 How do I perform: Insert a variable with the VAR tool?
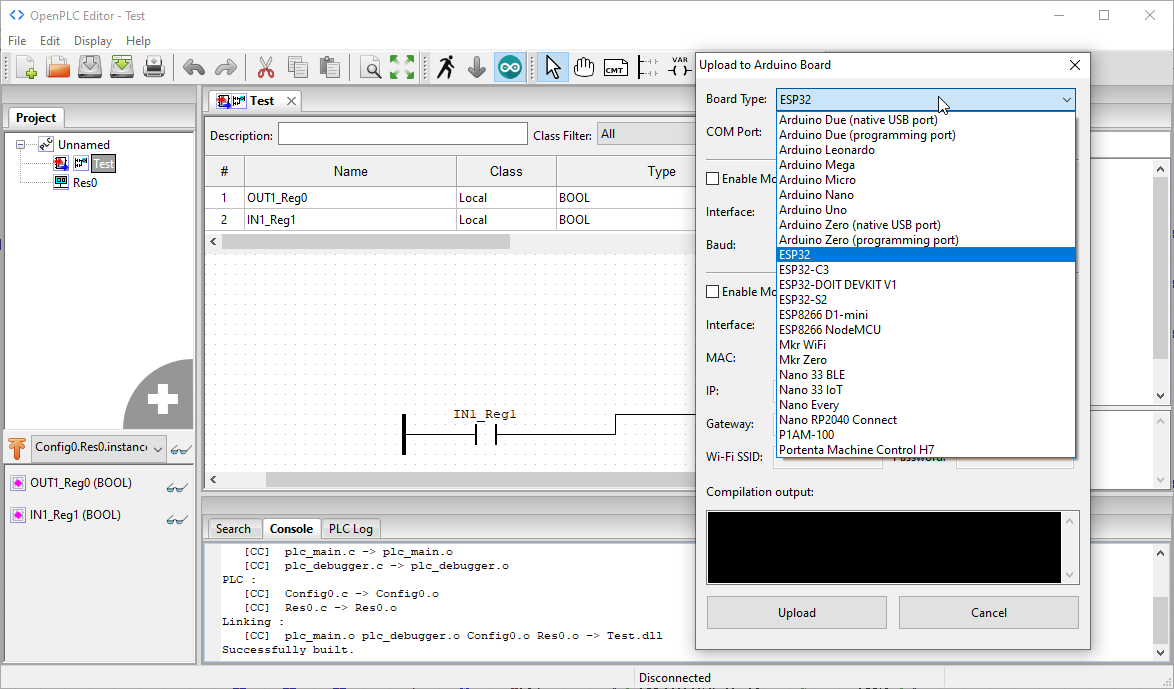(679, 68)
